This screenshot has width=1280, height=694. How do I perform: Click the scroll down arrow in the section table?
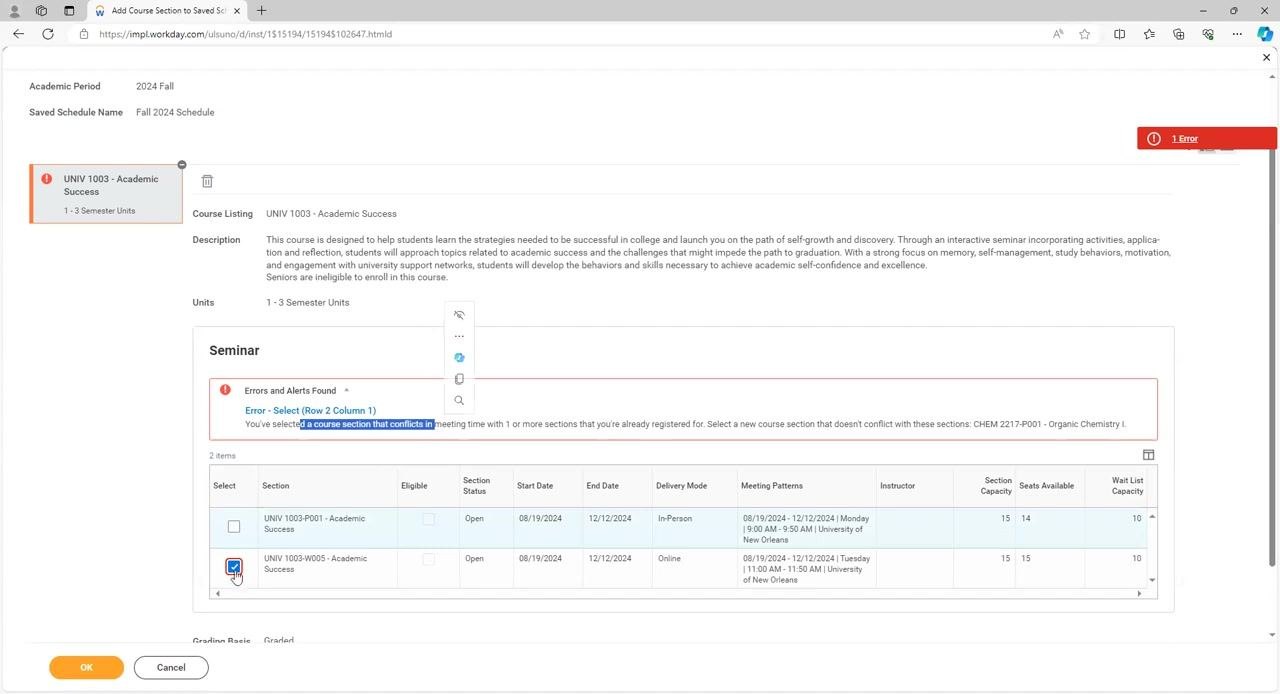pos(1152,580)
